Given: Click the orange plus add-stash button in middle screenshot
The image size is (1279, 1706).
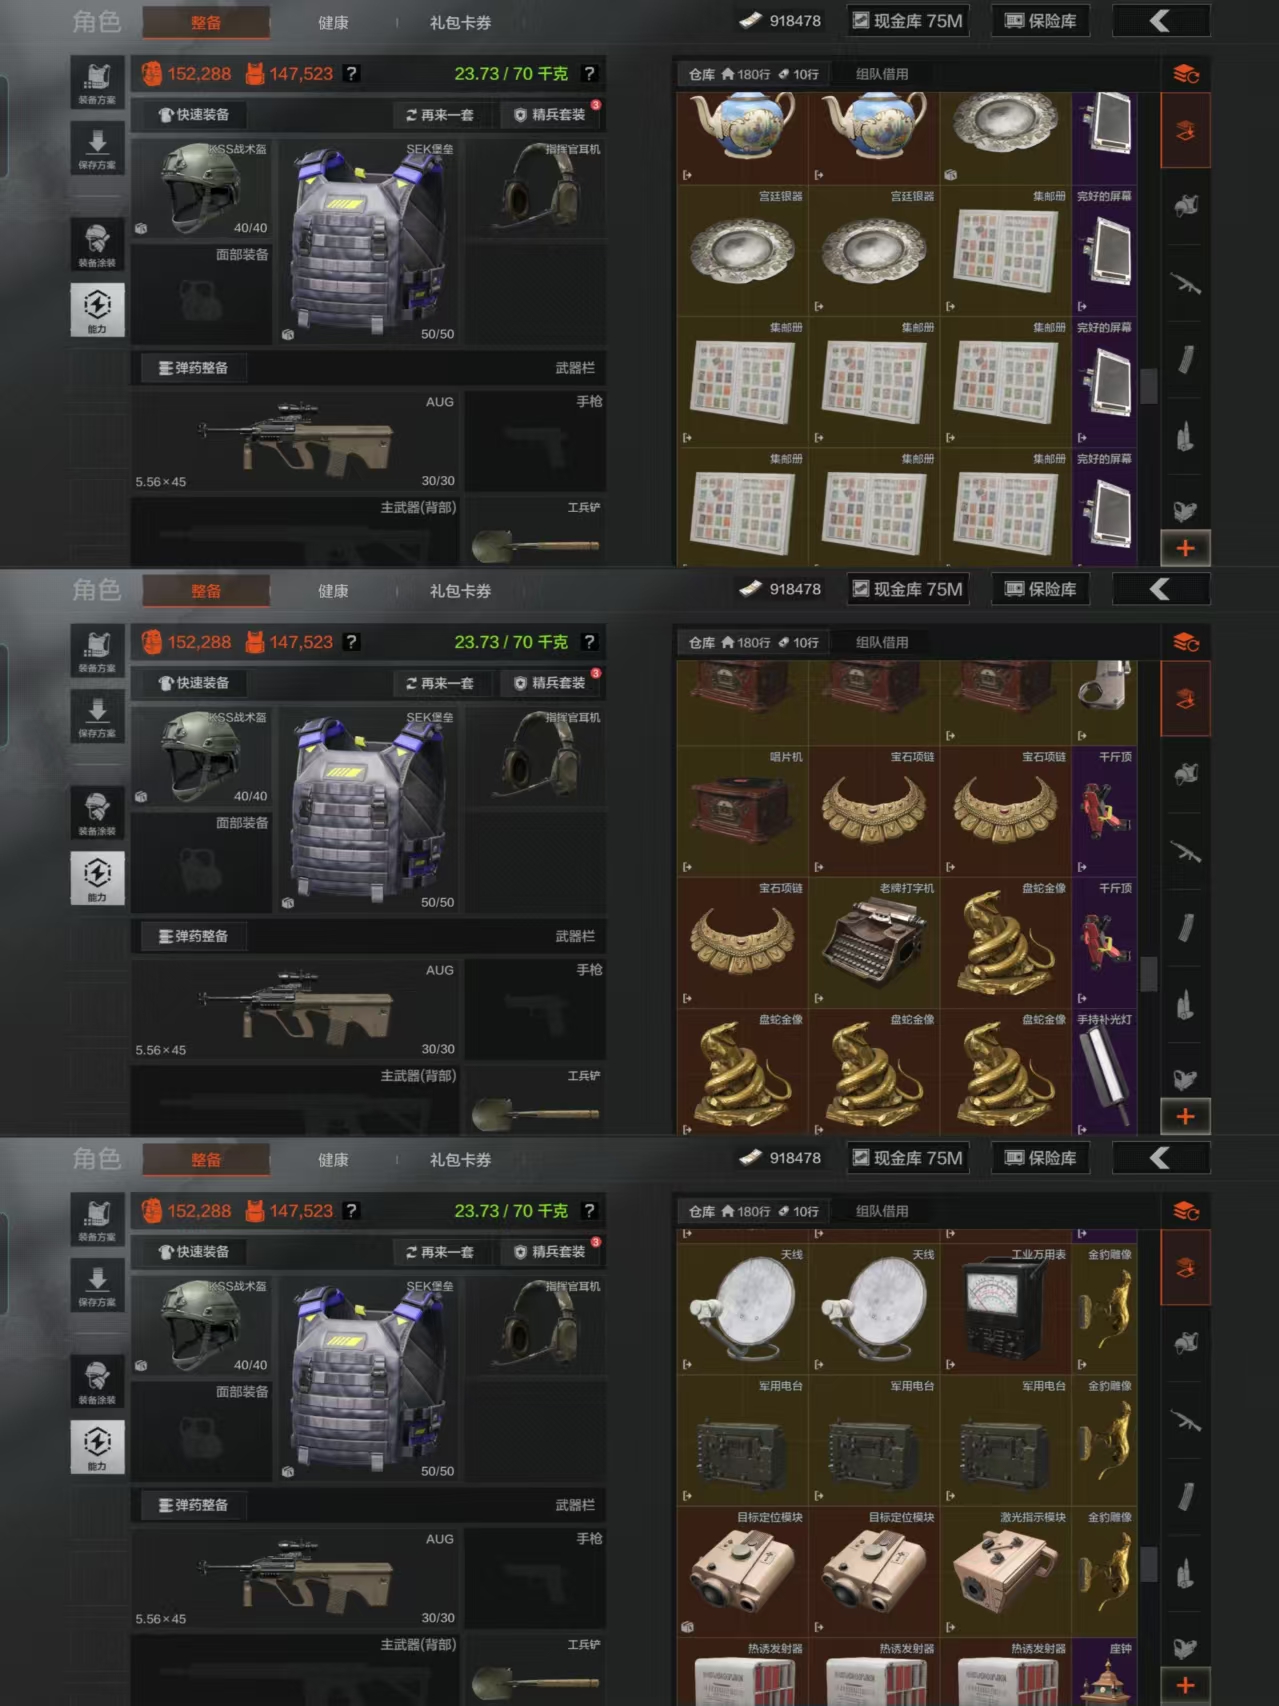Looking at the screenshot, I should [x=1185, y=1116].
